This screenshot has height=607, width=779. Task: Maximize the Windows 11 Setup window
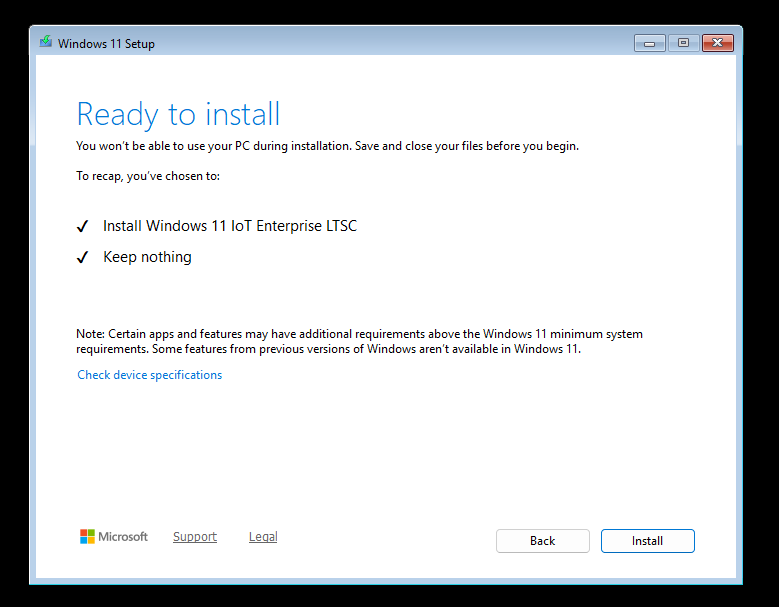click(684, 43)
